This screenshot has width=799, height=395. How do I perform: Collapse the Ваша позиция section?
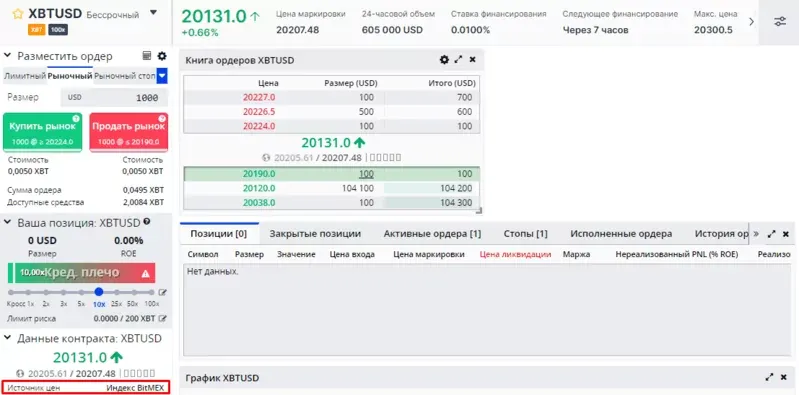click(x=8, y=222)
